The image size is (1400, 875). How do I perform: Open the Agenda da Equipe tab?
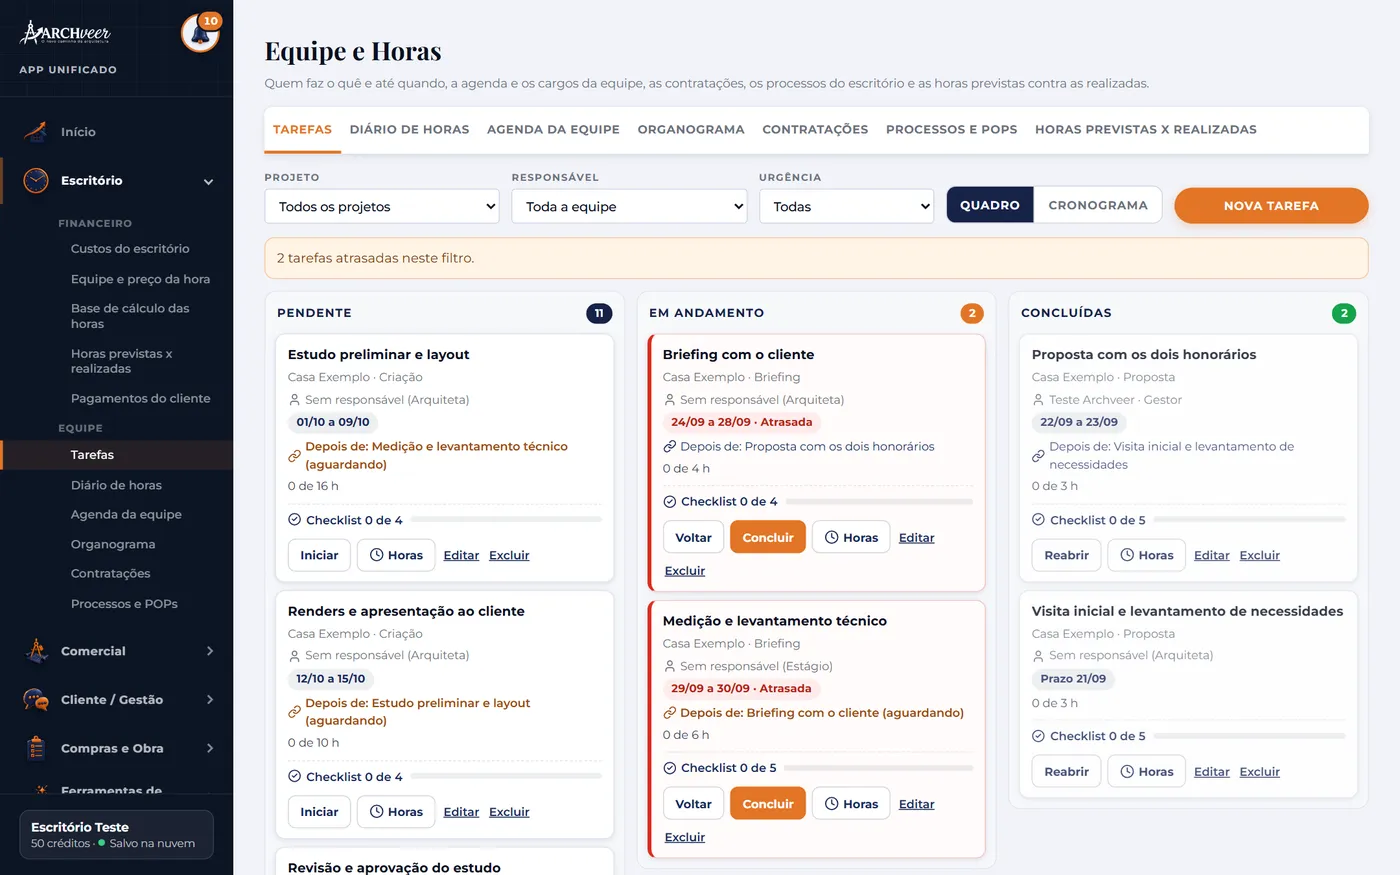pyautogui.click(x=553, y=129)
